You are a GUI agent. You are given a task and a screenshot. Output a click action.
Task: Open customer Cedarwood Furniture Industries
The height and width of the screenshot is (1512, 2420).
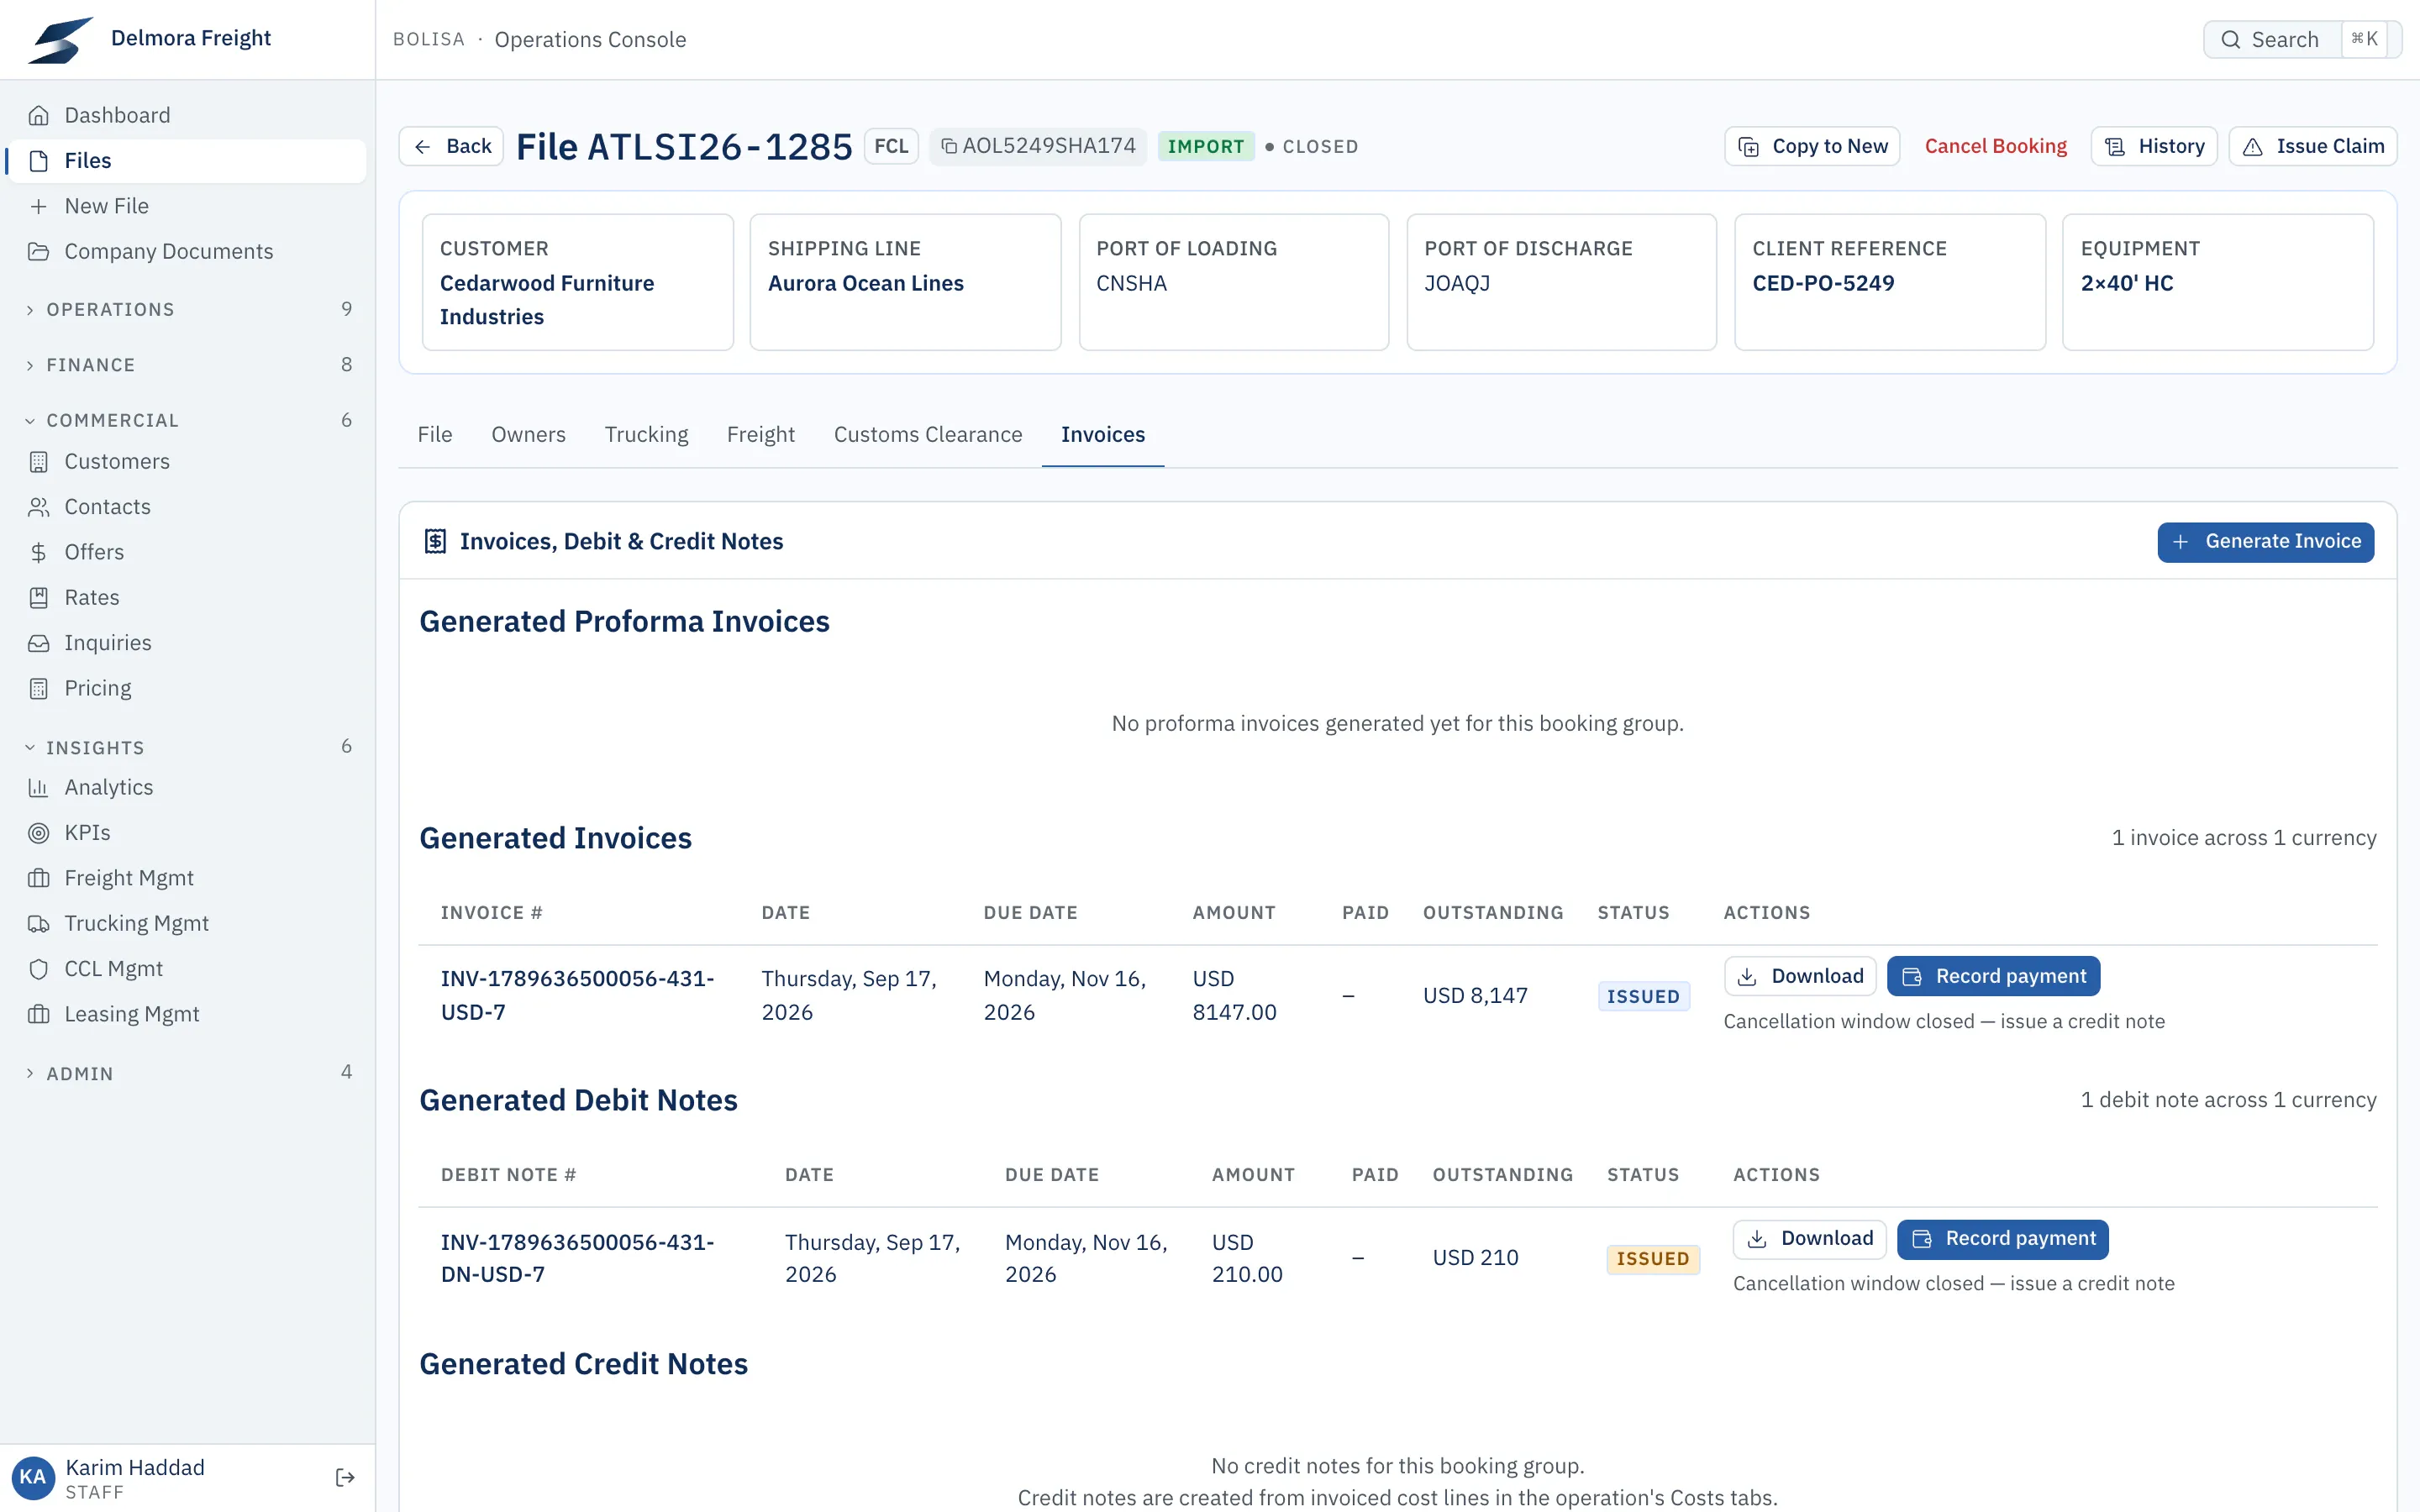(x=547, y=300)
